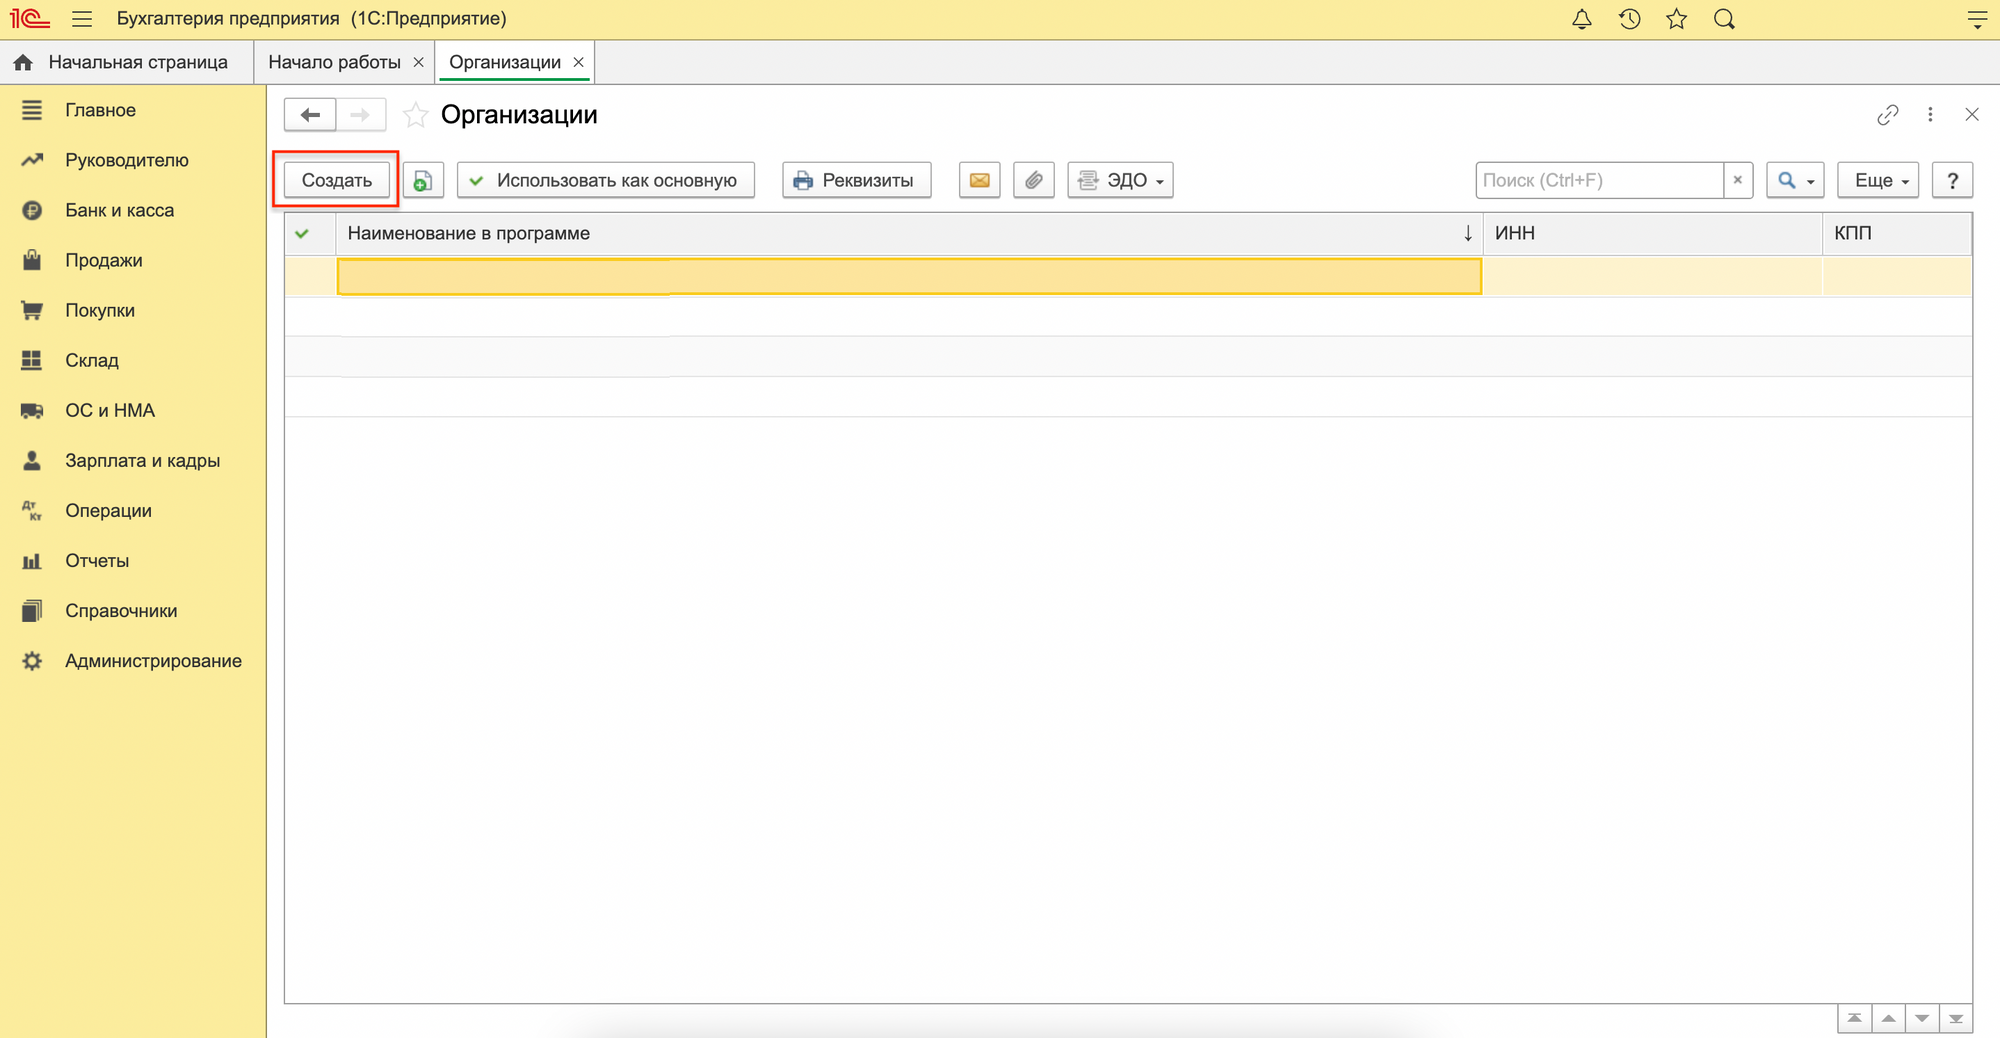Open the hamburger main menu

[x=82, y=18]
